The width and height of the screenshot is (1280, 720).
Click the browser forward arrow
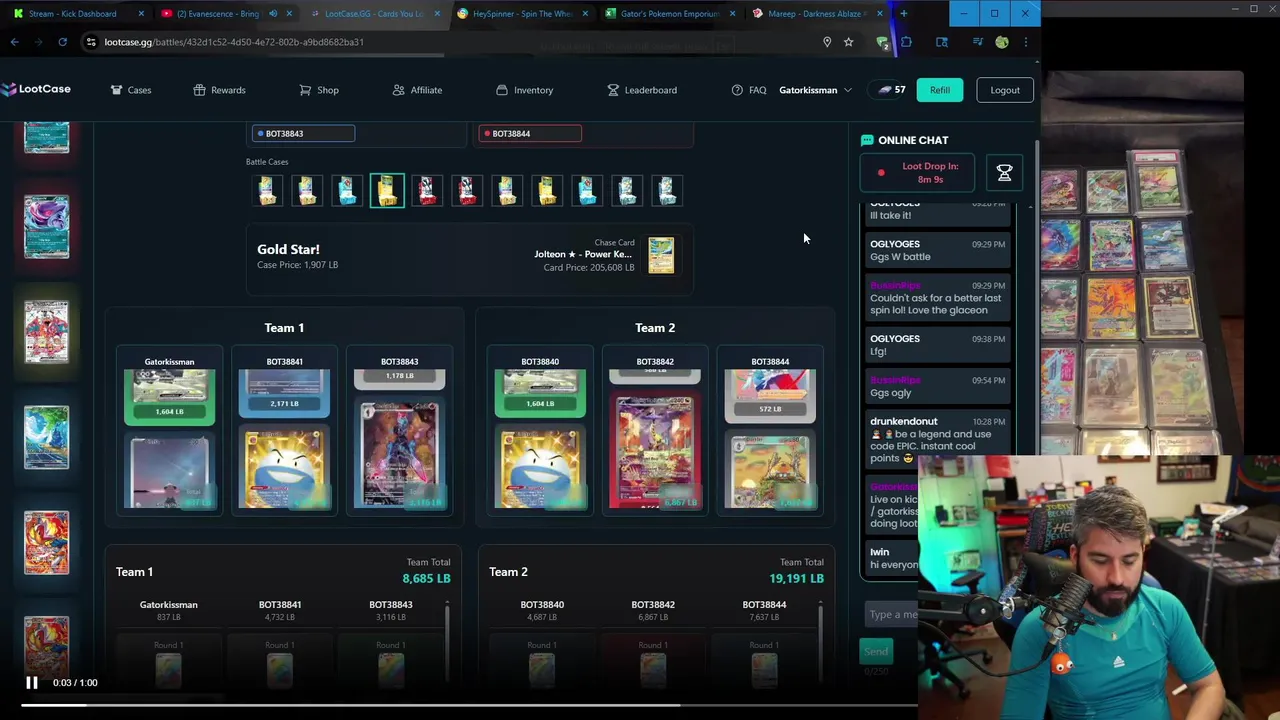tap(38, 42)
